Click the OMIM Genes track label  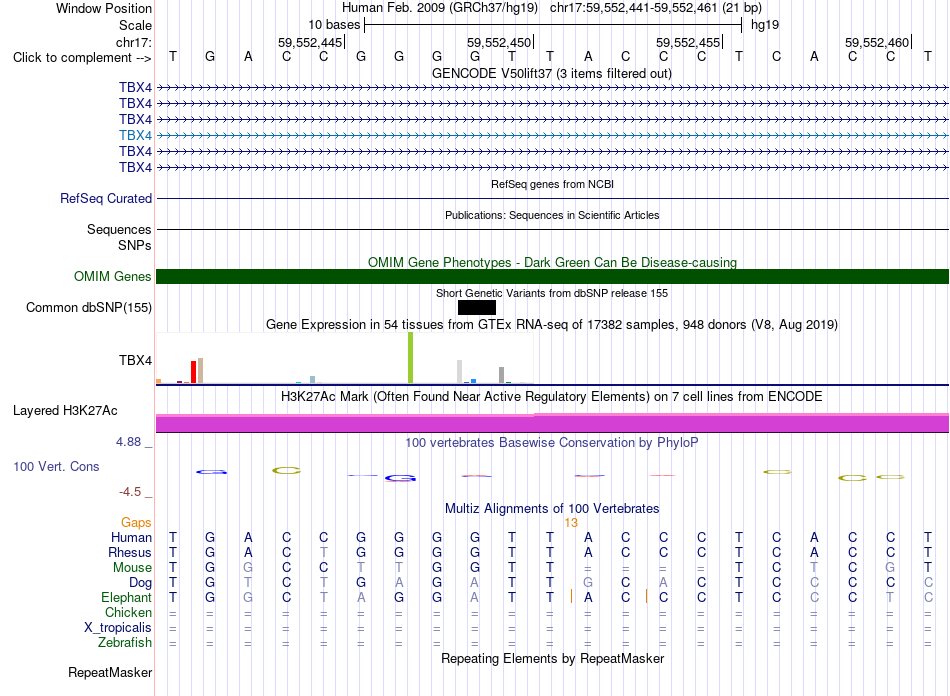[x=112, y=277]
